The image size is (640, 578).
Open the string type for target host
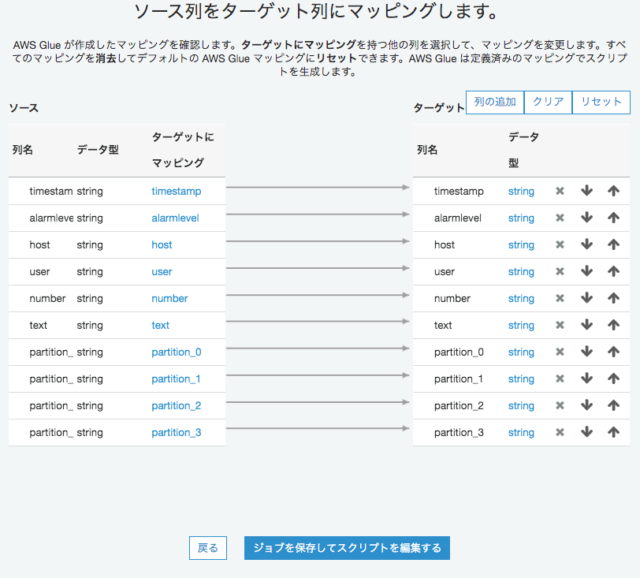[521, 245]
